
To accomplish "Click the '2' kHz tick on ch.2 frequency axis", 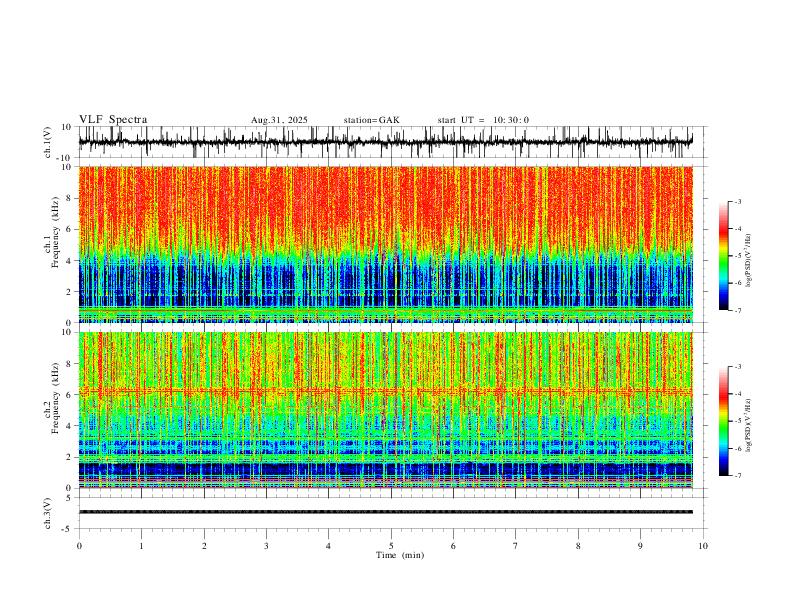I will click(x=70, y=457).
